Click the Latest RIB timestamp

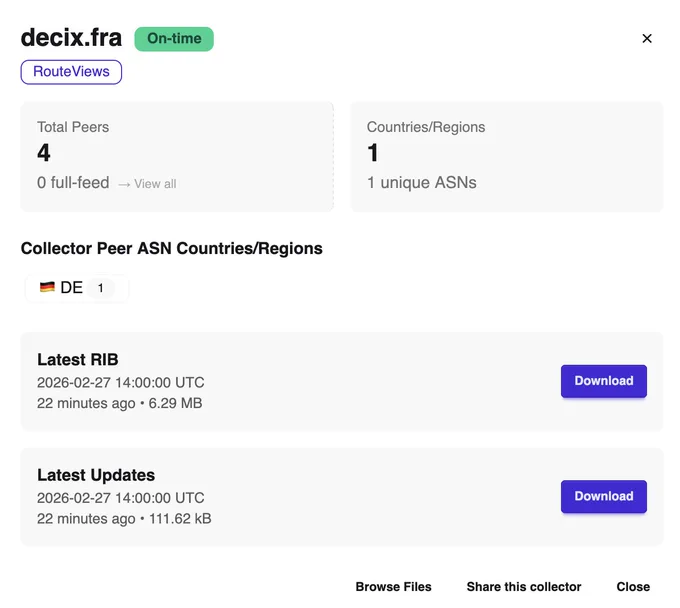(x=121, y=382)
